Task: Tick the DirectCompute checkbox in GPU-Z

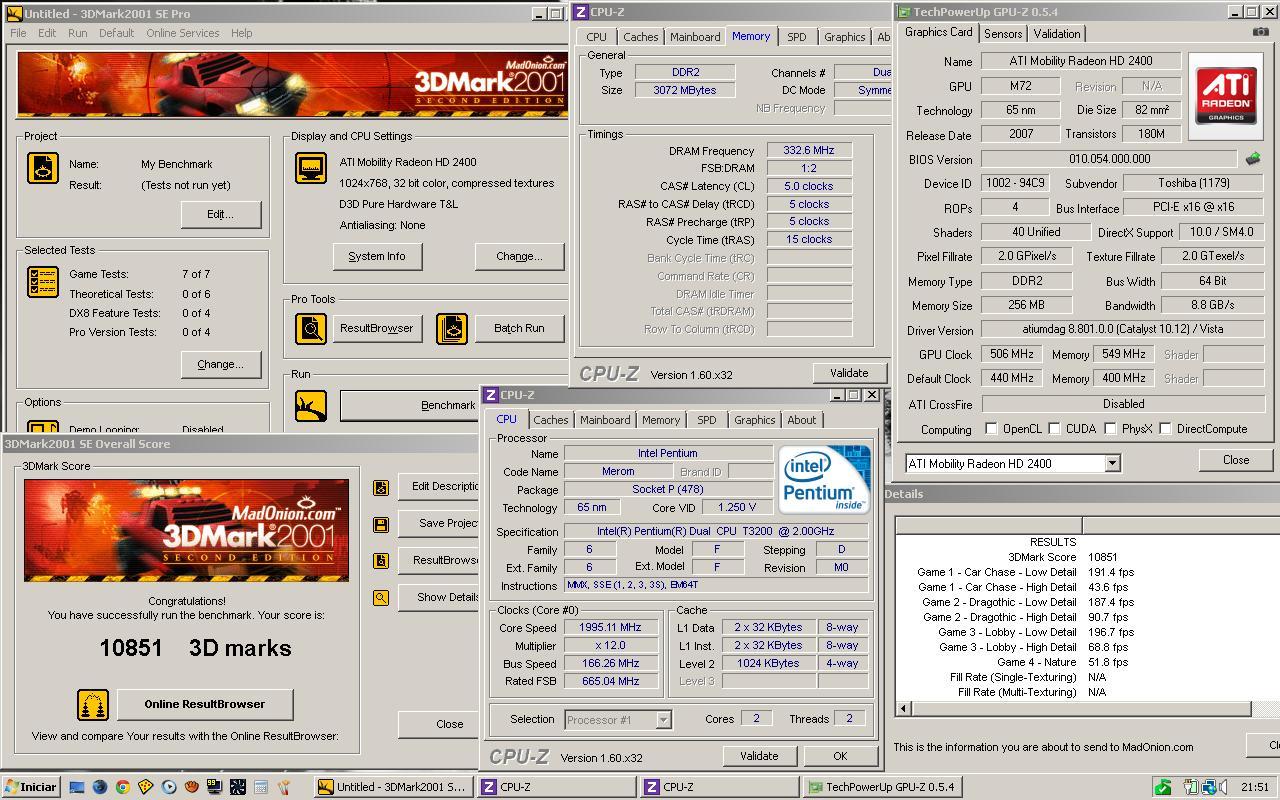Action: point(1165,429)
